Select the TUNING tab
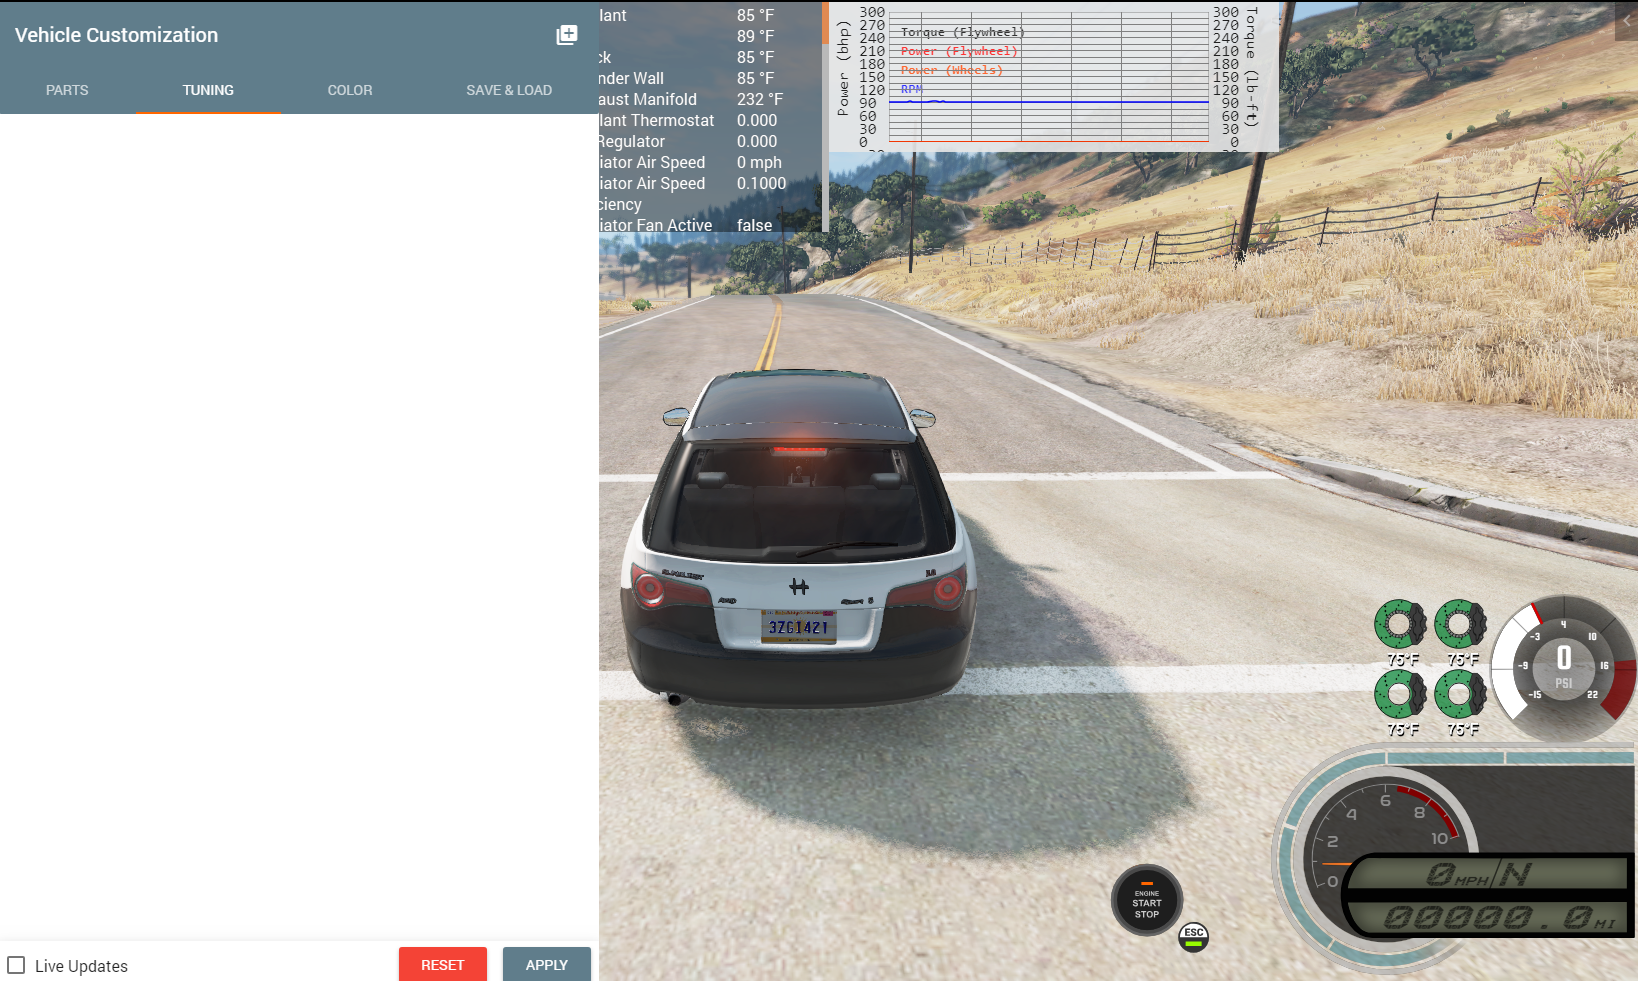The height and width of the screenshot is (981, 1638). point(208,90)
